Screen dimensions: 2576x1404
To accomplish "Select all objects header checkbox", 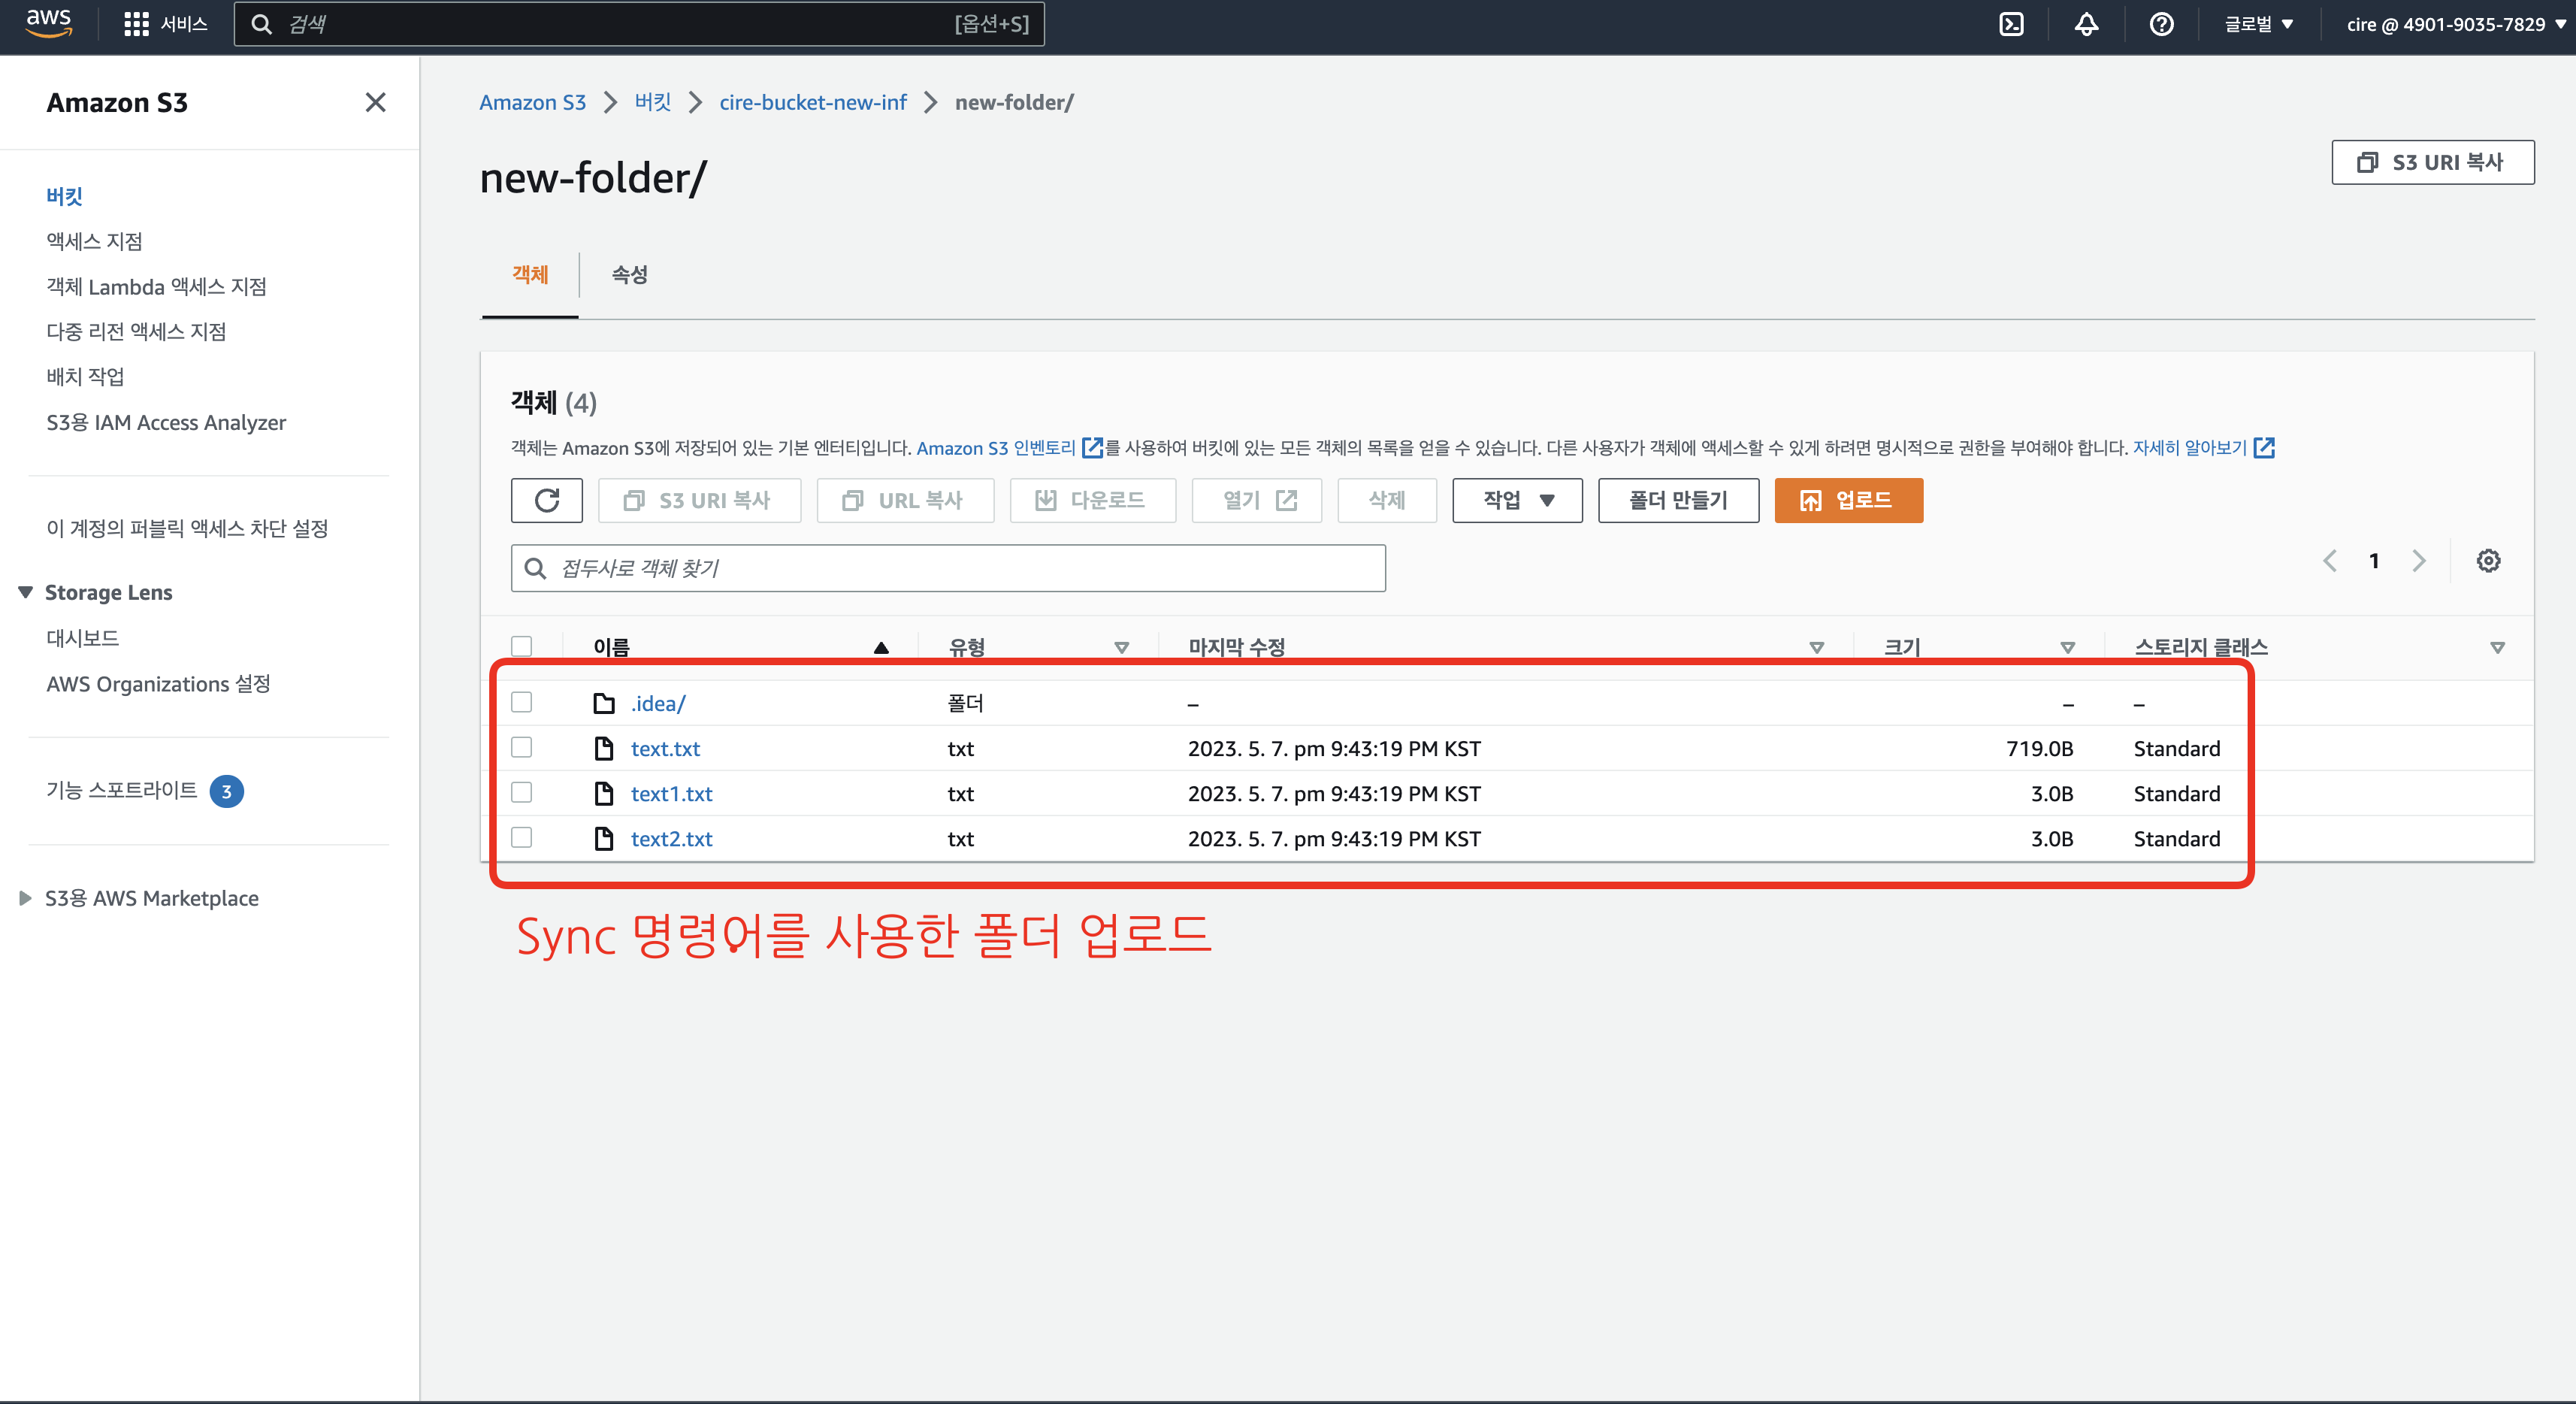I will point(522,646).
